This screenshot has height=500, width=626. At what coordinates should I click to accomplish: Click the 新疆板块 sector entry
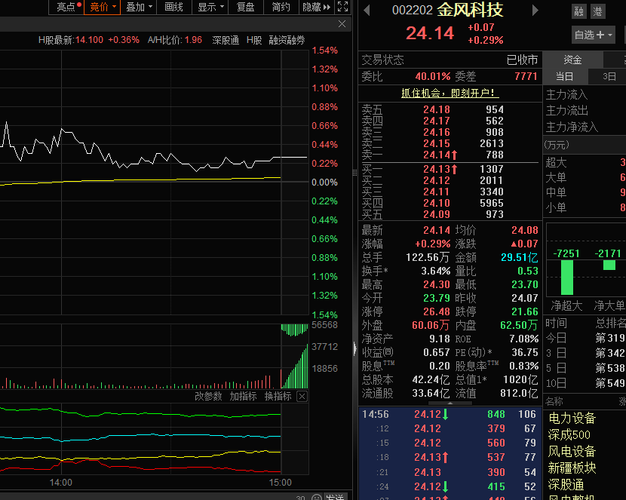(x=572, y=468)
